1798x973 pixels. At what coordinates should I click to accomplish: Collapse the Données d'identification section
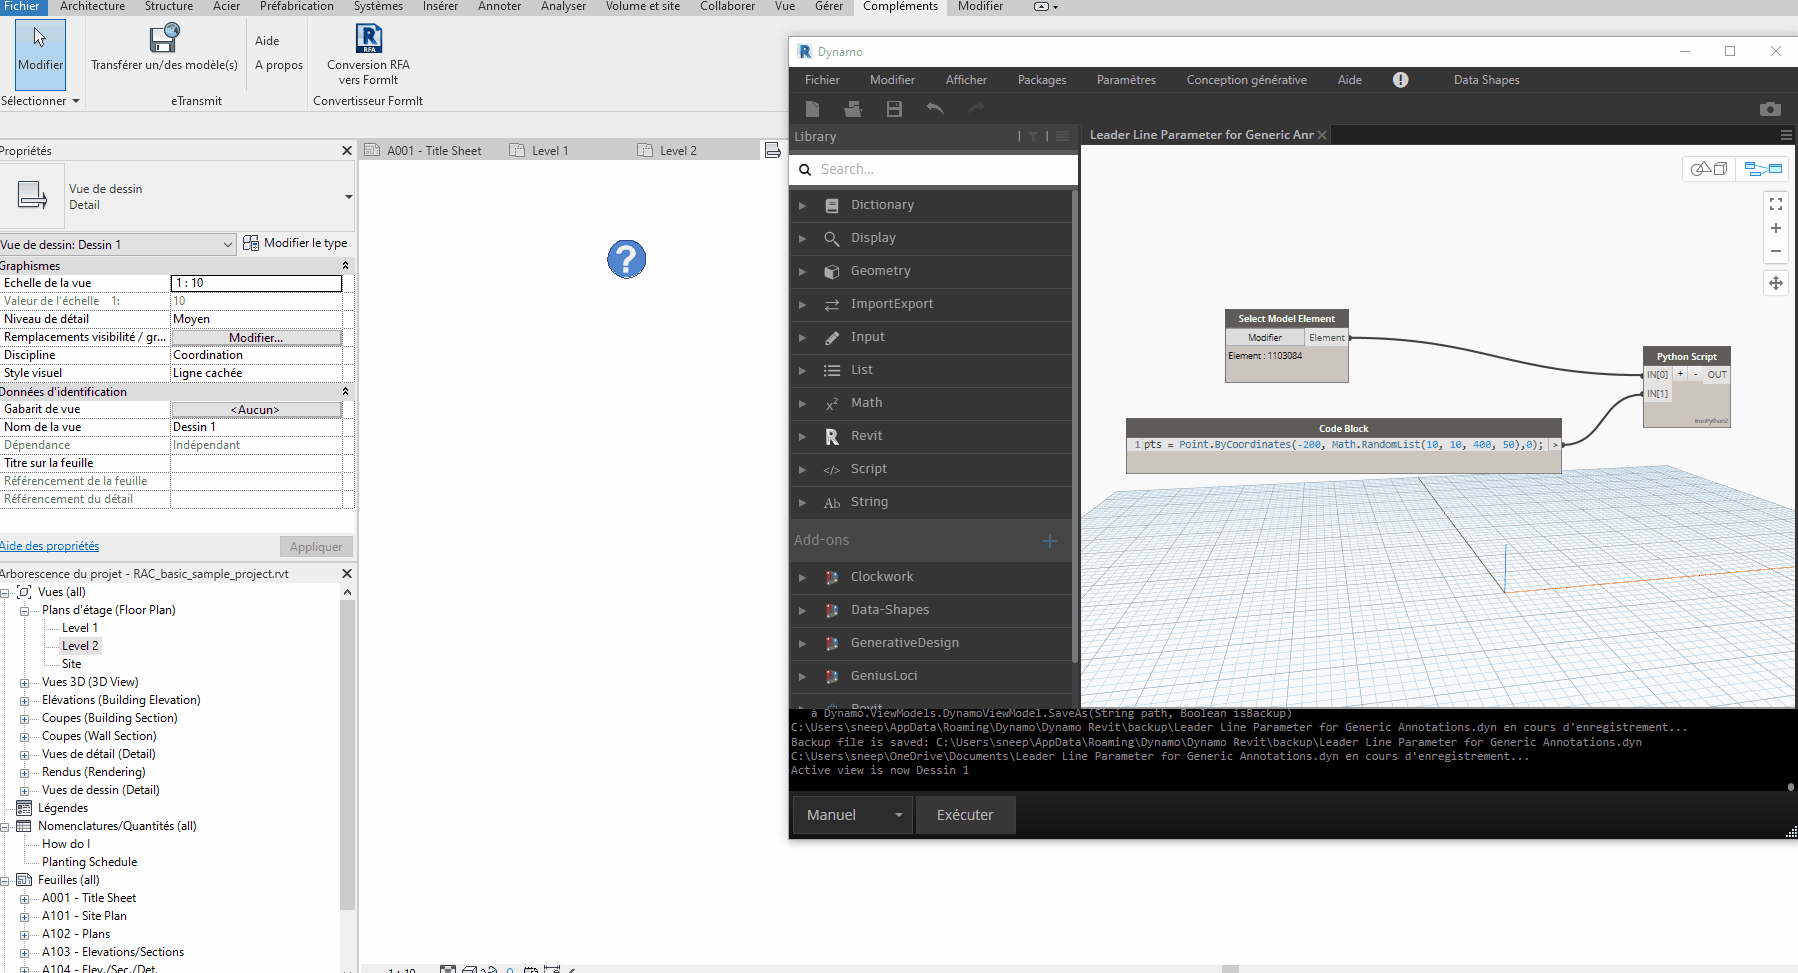(346, 392)
